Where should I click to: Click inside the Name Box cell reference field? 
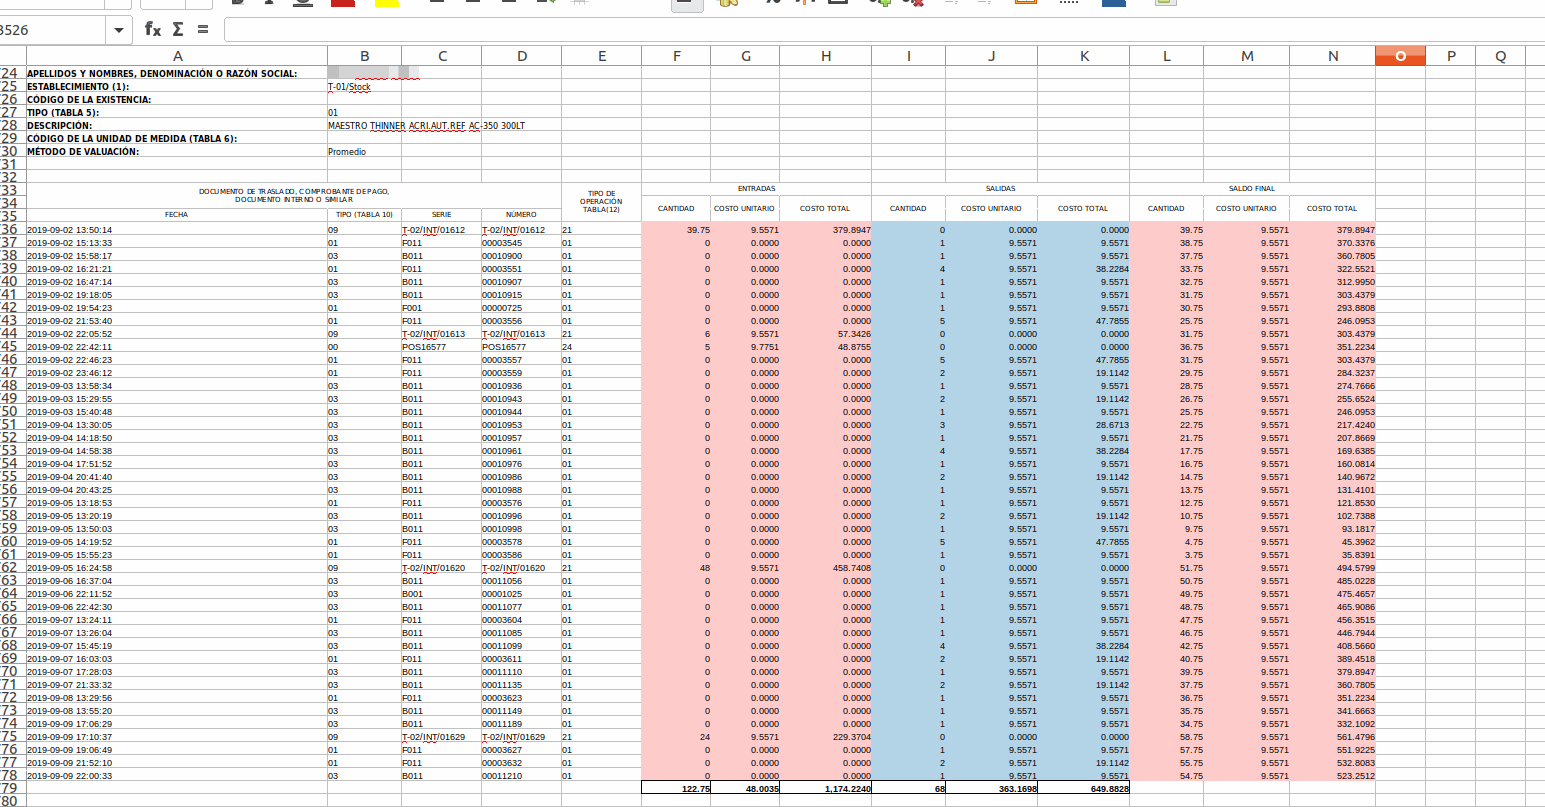(x=53, y=30)
